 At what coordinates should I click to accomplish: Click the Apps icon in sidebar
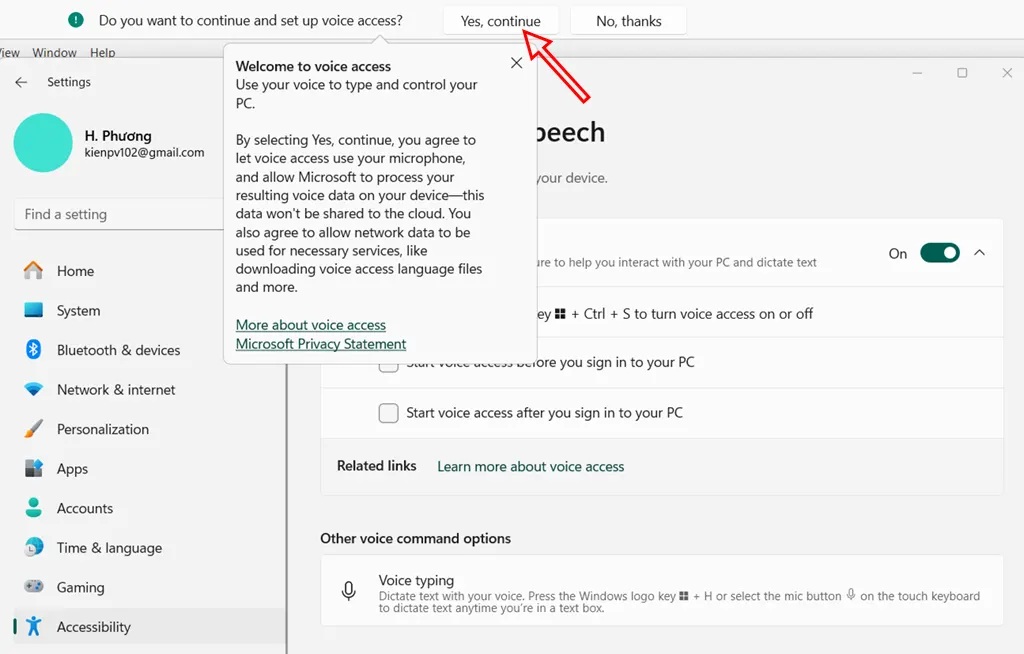34,469
